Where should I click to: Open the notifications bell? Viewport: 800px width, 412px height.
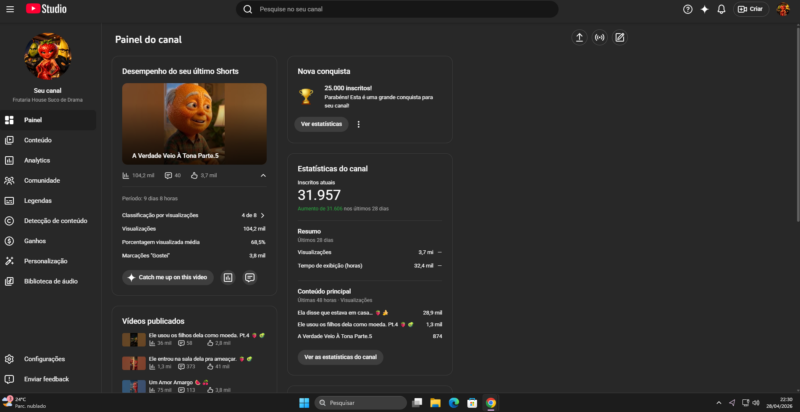pos(721,9)
